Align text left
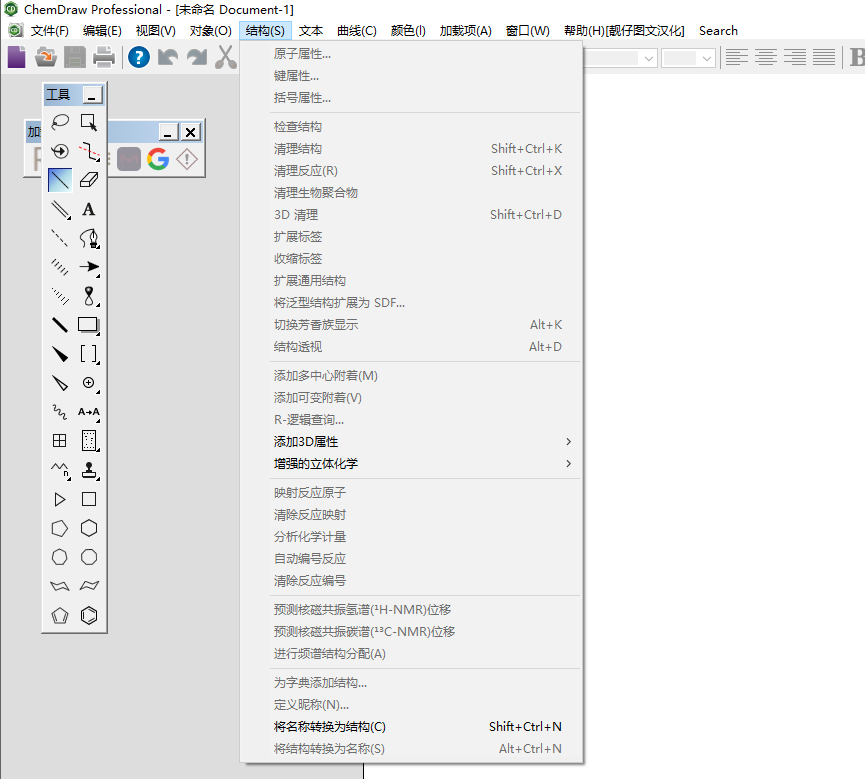 pyautogui.click(x=736, y=57)
